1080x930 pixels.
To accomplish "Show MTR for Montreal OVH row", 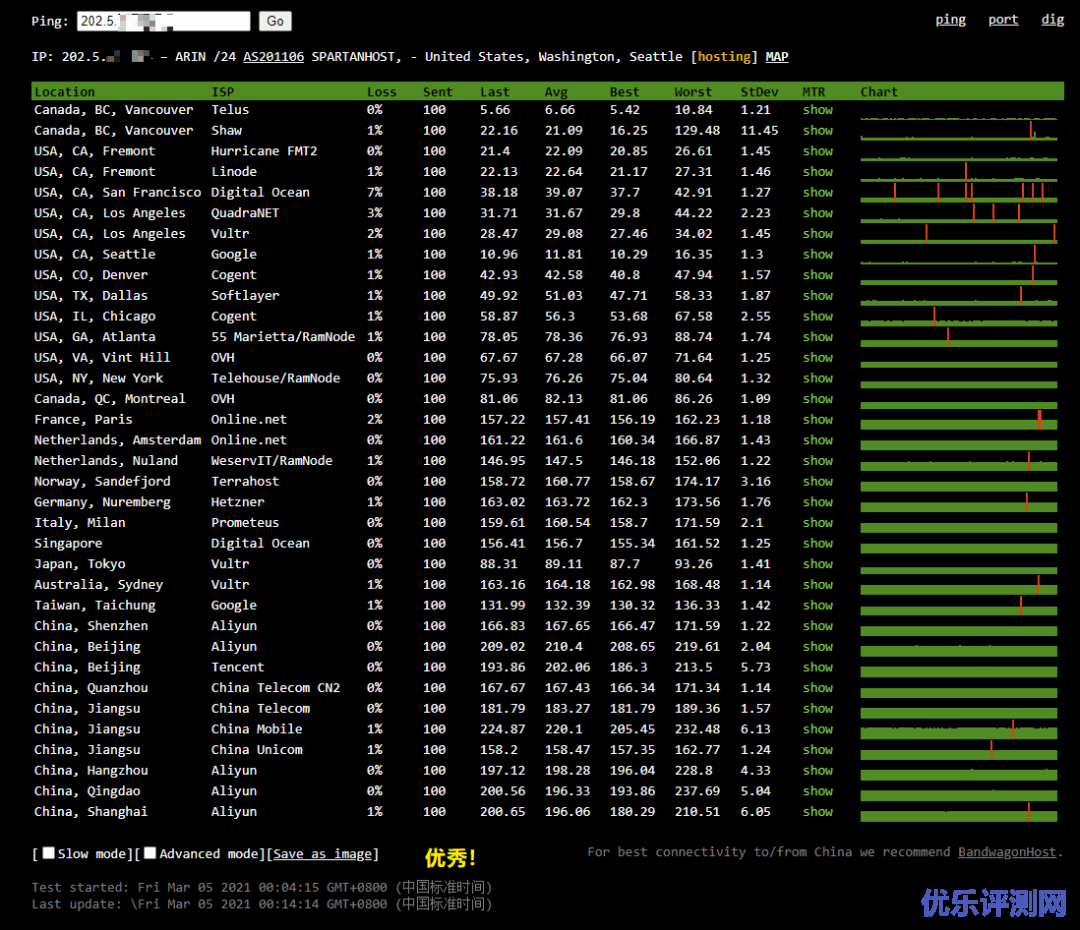I will coord(818,399).
